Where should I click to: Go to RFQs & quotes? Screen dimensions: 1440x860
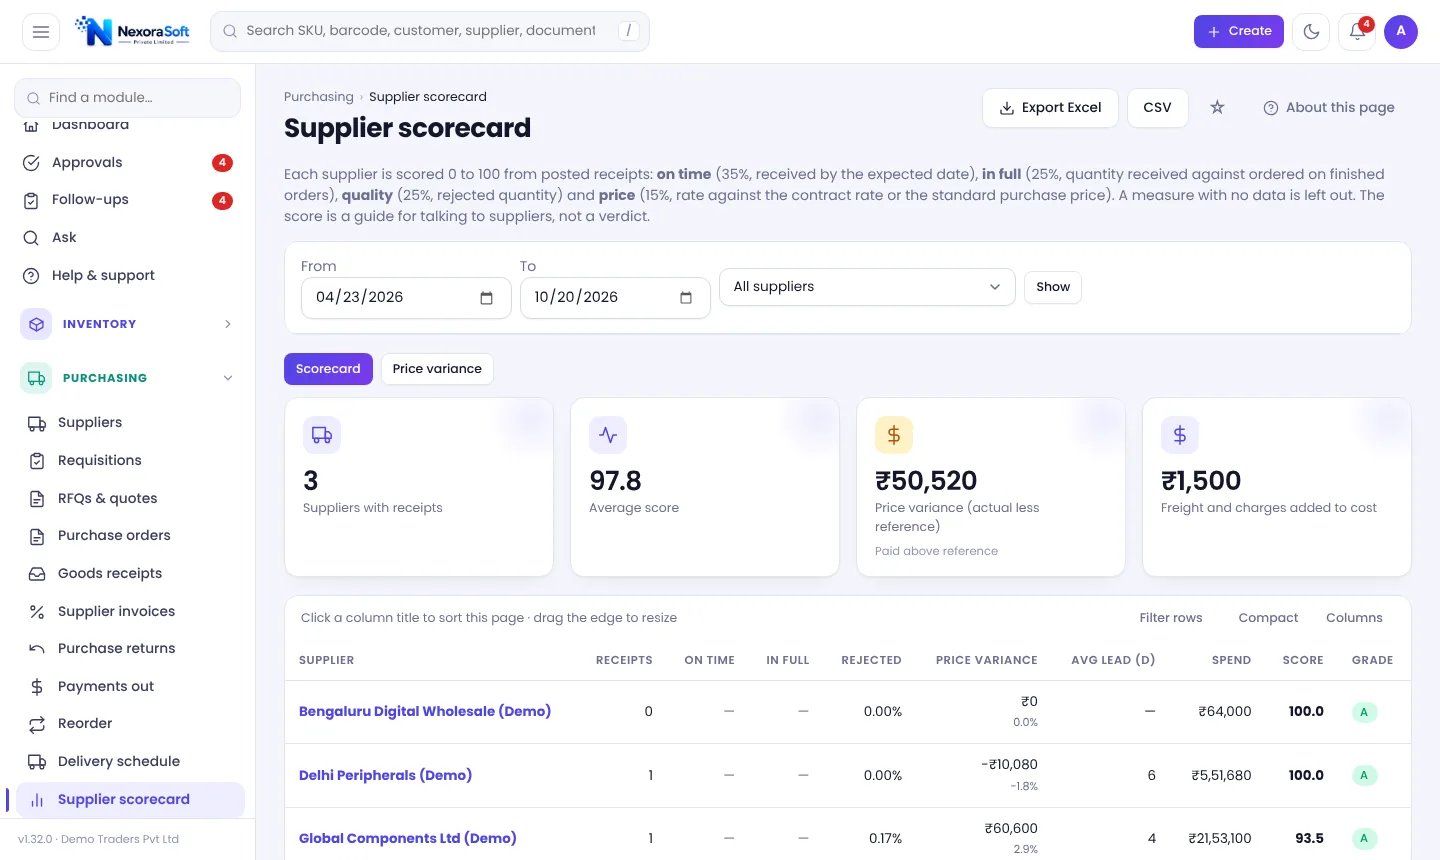130,498
